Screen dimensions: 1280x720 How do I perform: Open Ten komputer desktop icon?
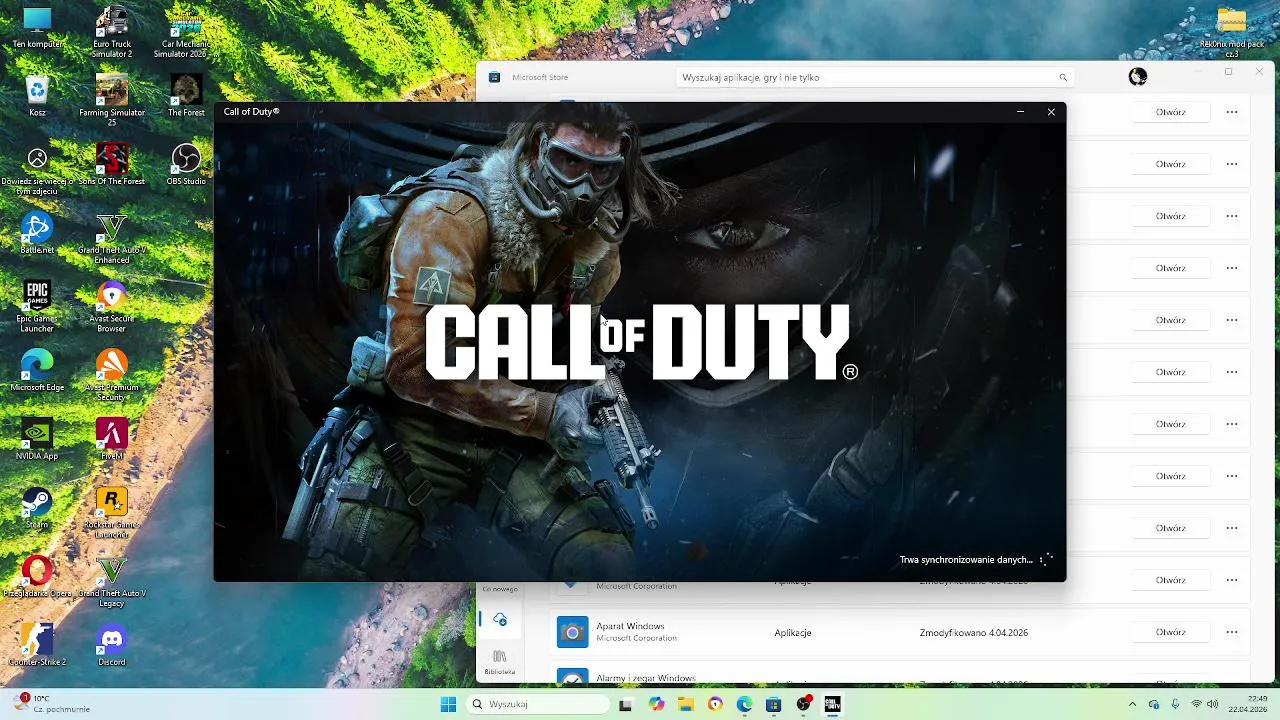tap(37, 27)
